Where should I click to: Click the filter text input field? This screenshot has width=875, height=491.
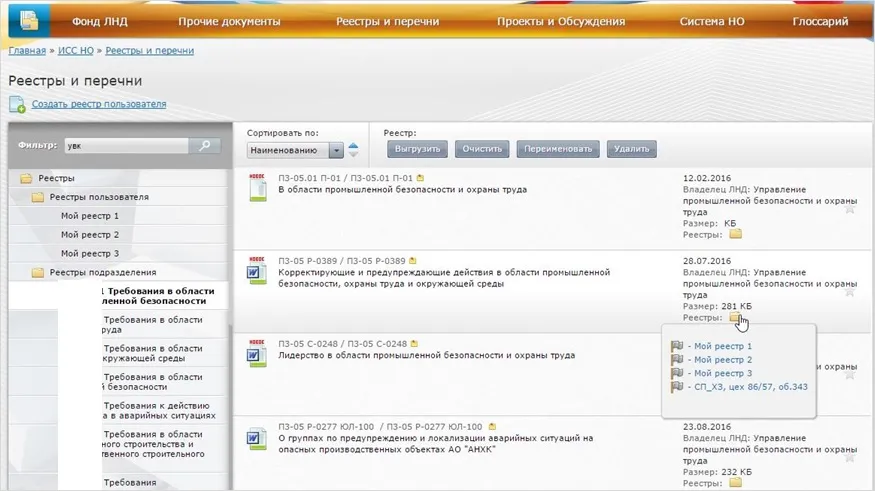click(x=125, y=146)
